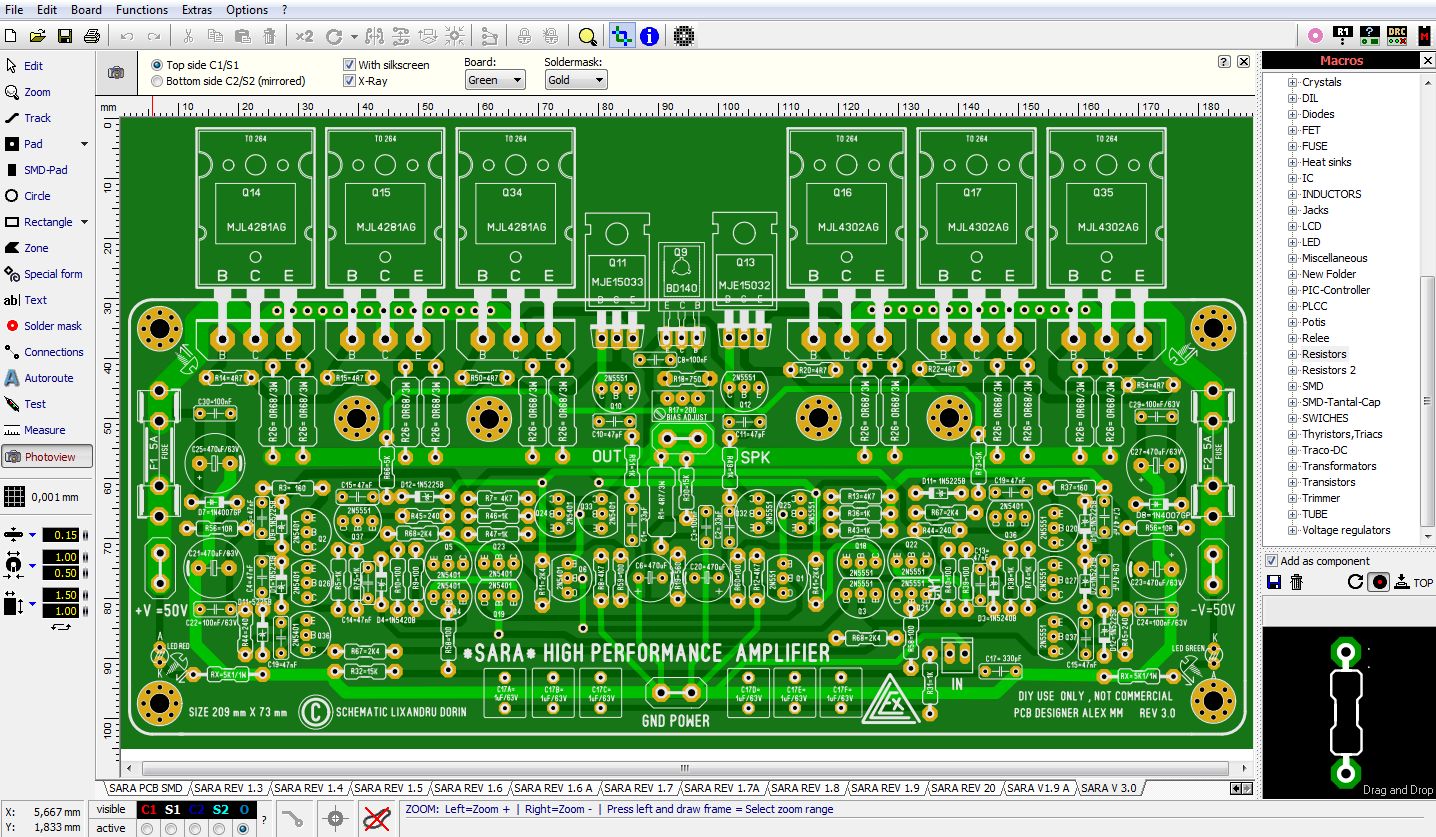This screenshot has width=1436, height=837.
Task: Switch to the SARA V 3.0 tab
Action: point(1109,788)
